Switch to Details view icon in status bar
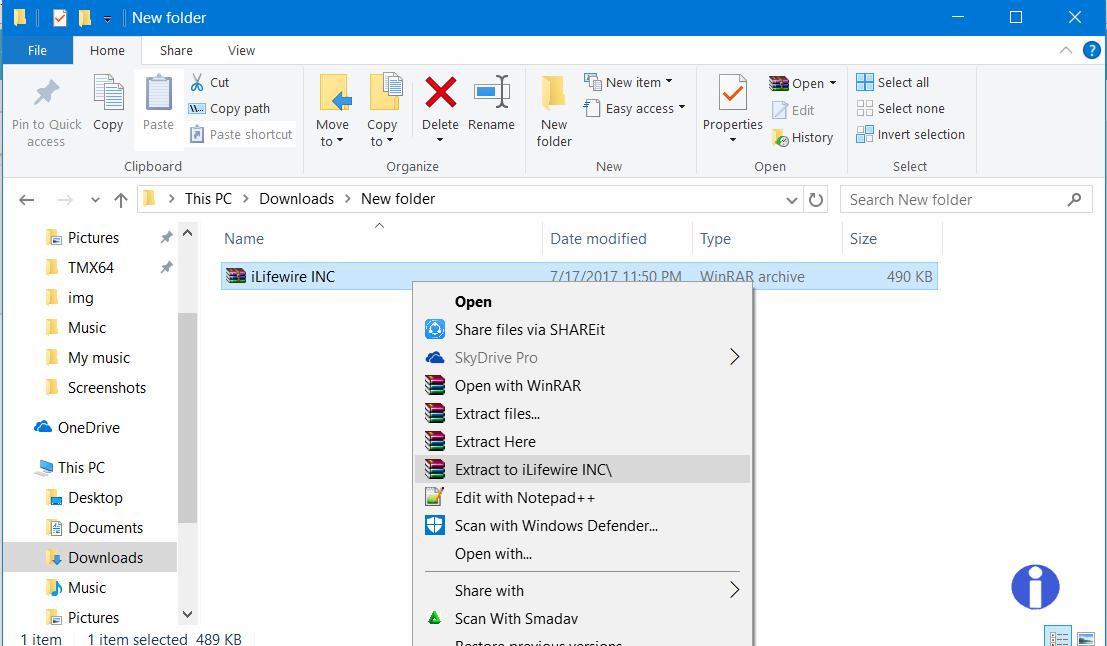The height and width of the screenshot is (646, 1107). point(1058,638)
